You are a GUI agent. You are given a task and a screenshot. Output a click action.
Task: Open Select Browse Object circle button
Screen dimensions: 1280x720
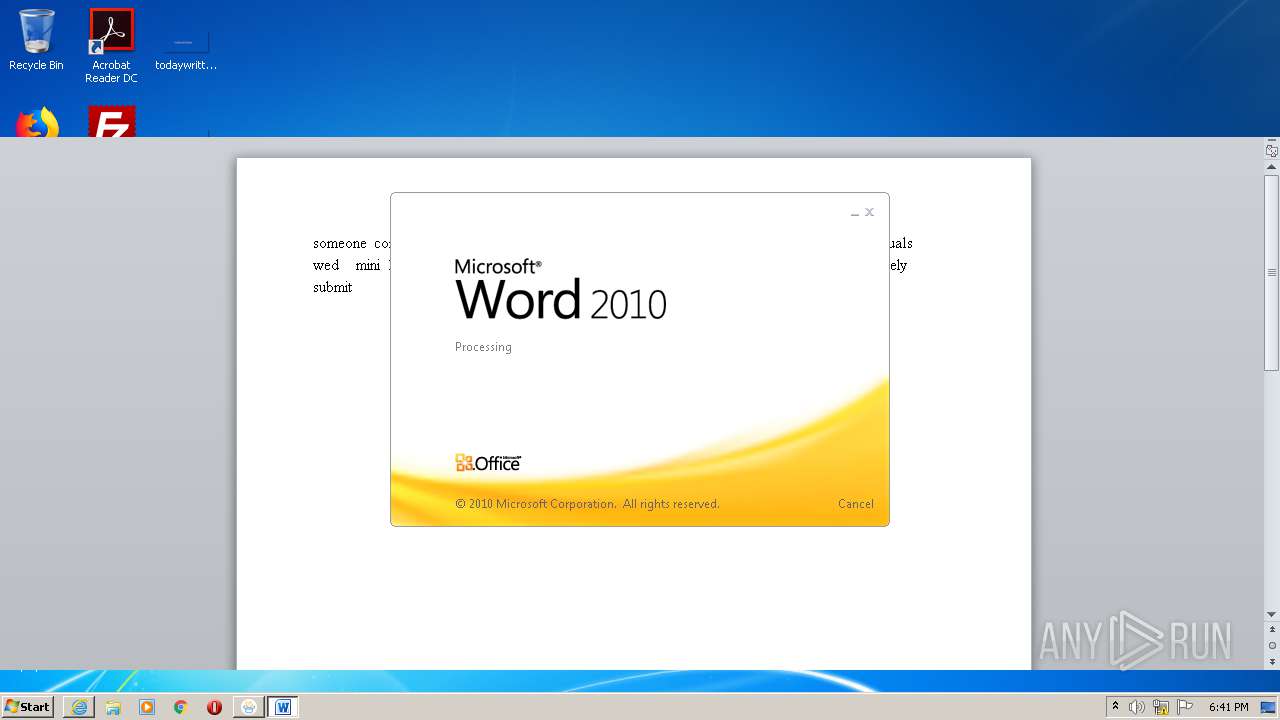[1272, 646]
